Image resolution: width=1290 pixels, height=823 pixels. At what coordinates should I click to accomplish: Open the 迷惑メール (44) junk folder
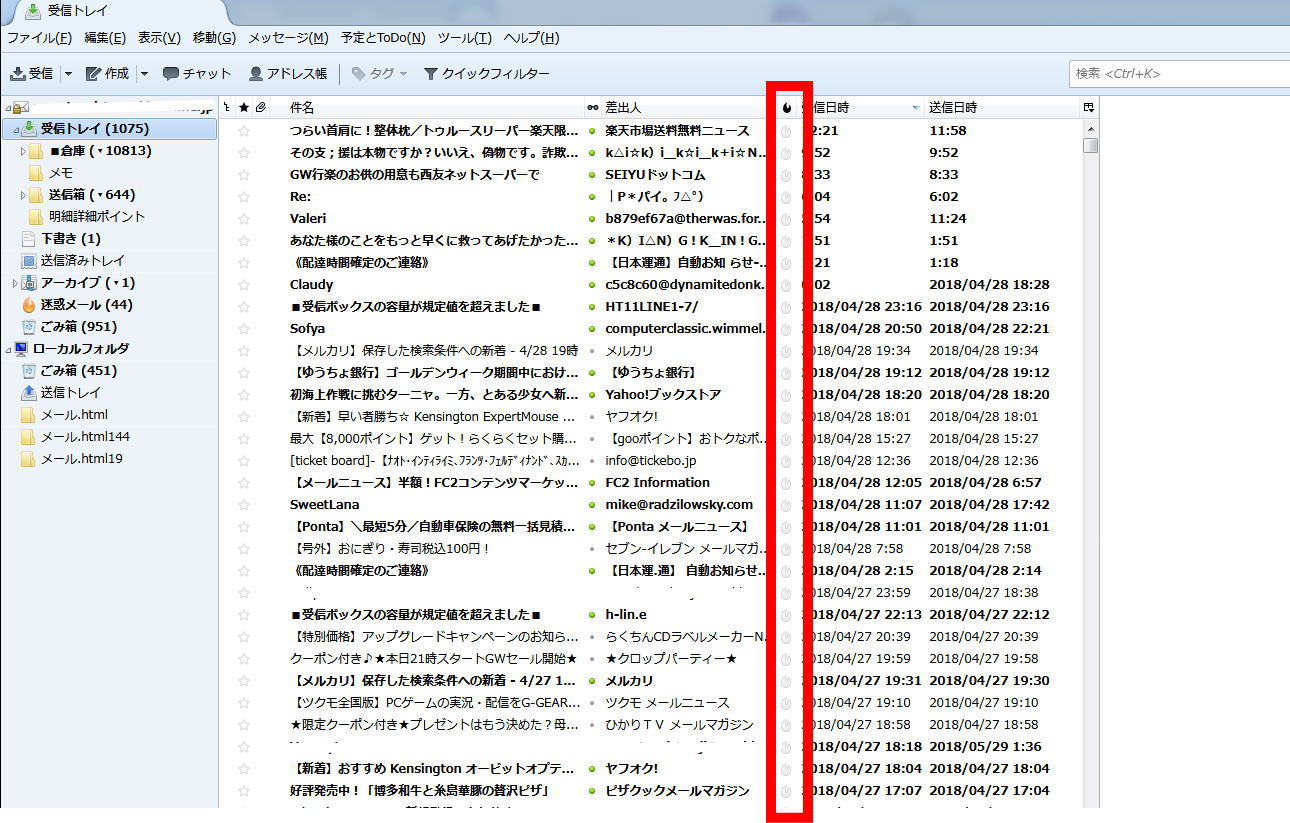click(86, 305)
